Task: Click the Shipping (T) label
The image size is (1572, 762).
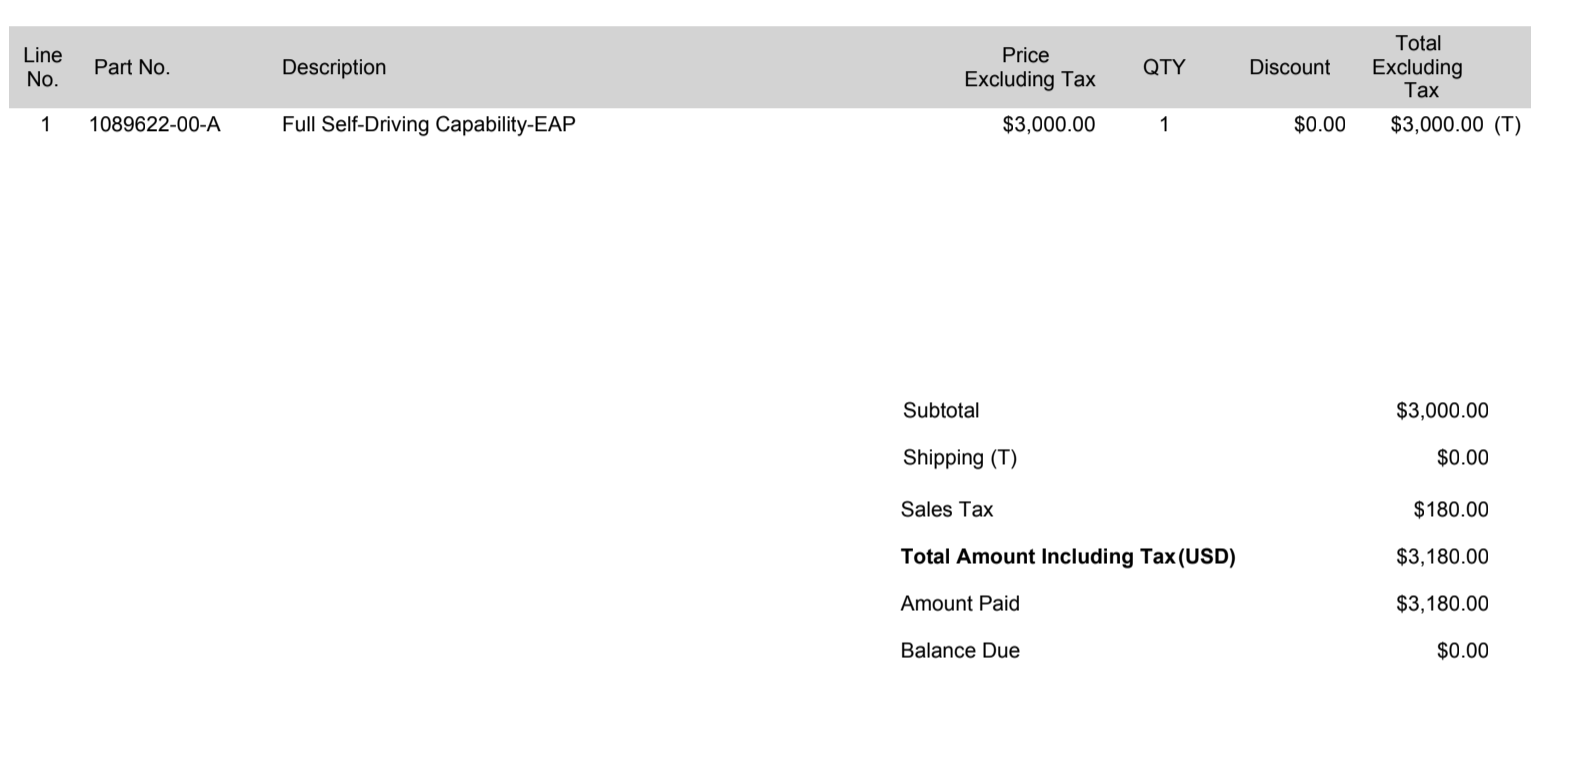Action: pyautogui.click(x=959, y=458)
